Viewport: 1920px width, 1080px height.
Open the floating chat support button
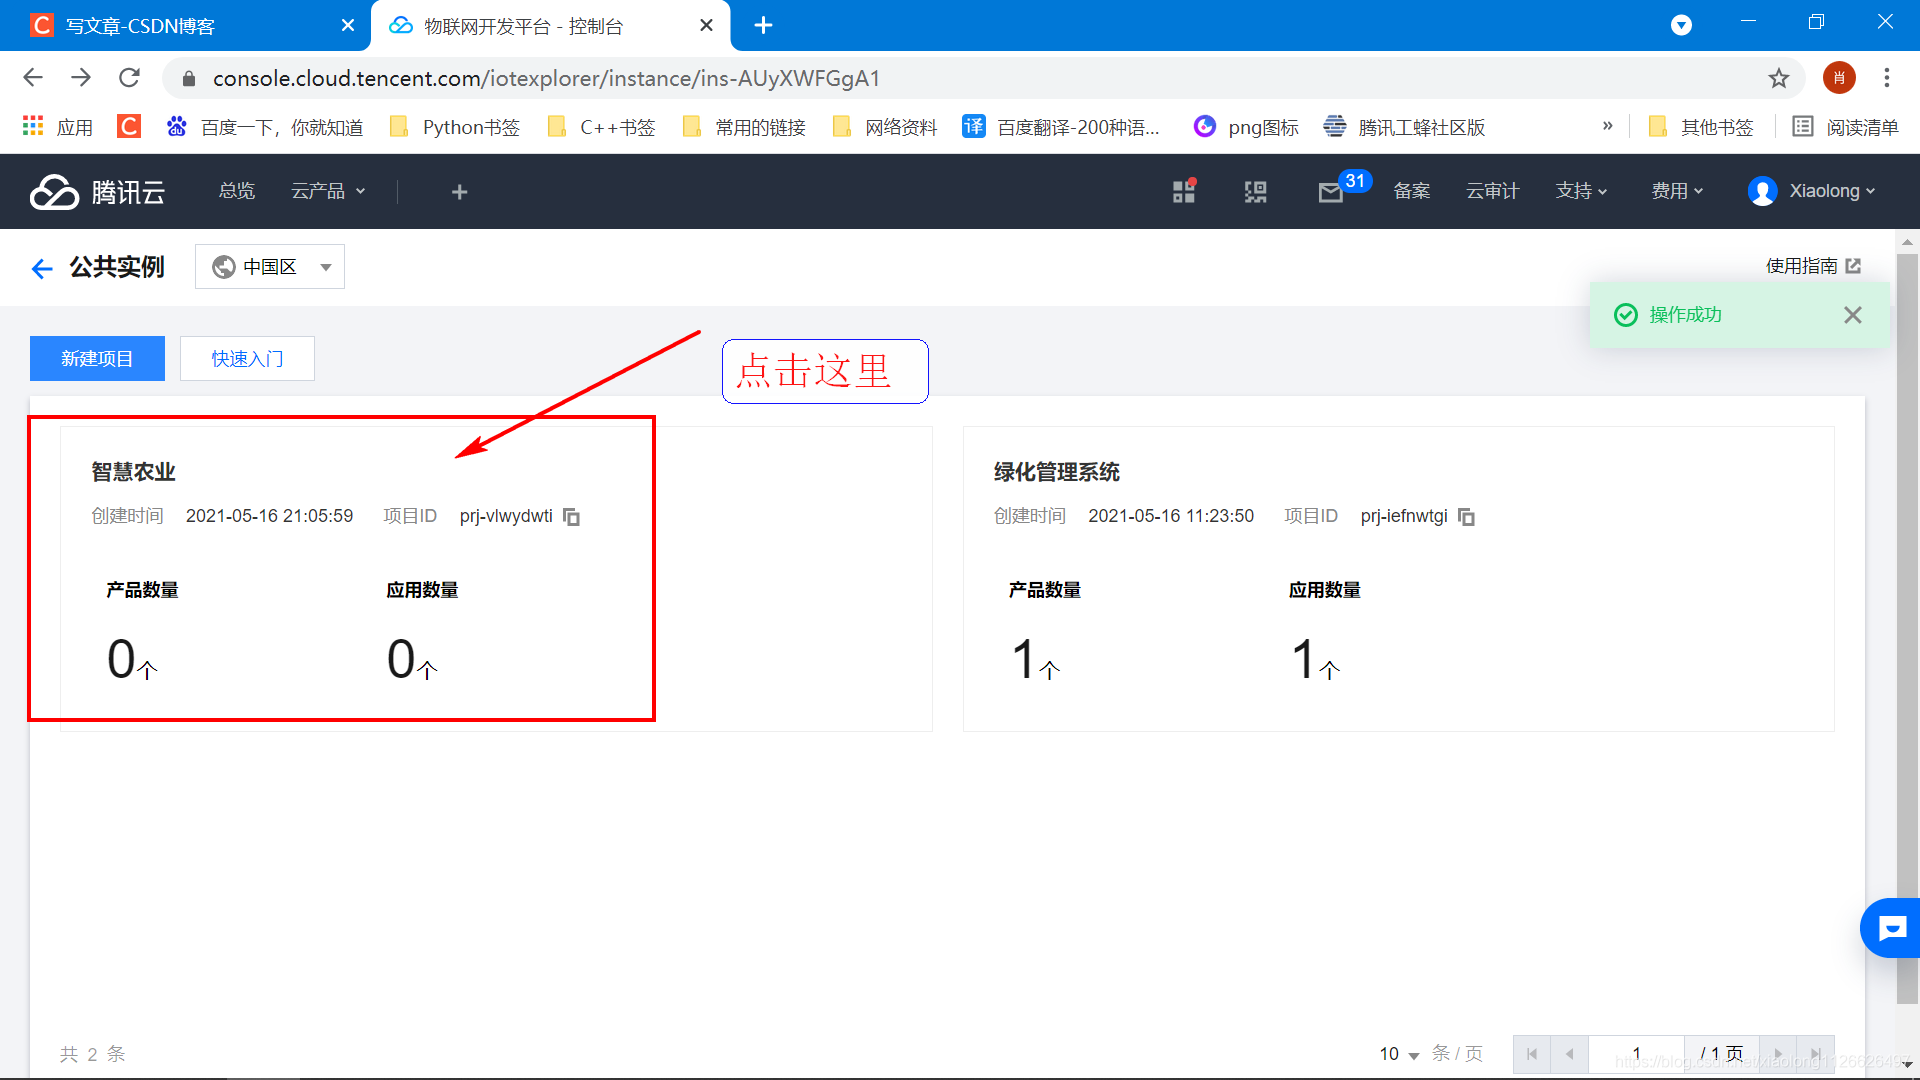1891,928
